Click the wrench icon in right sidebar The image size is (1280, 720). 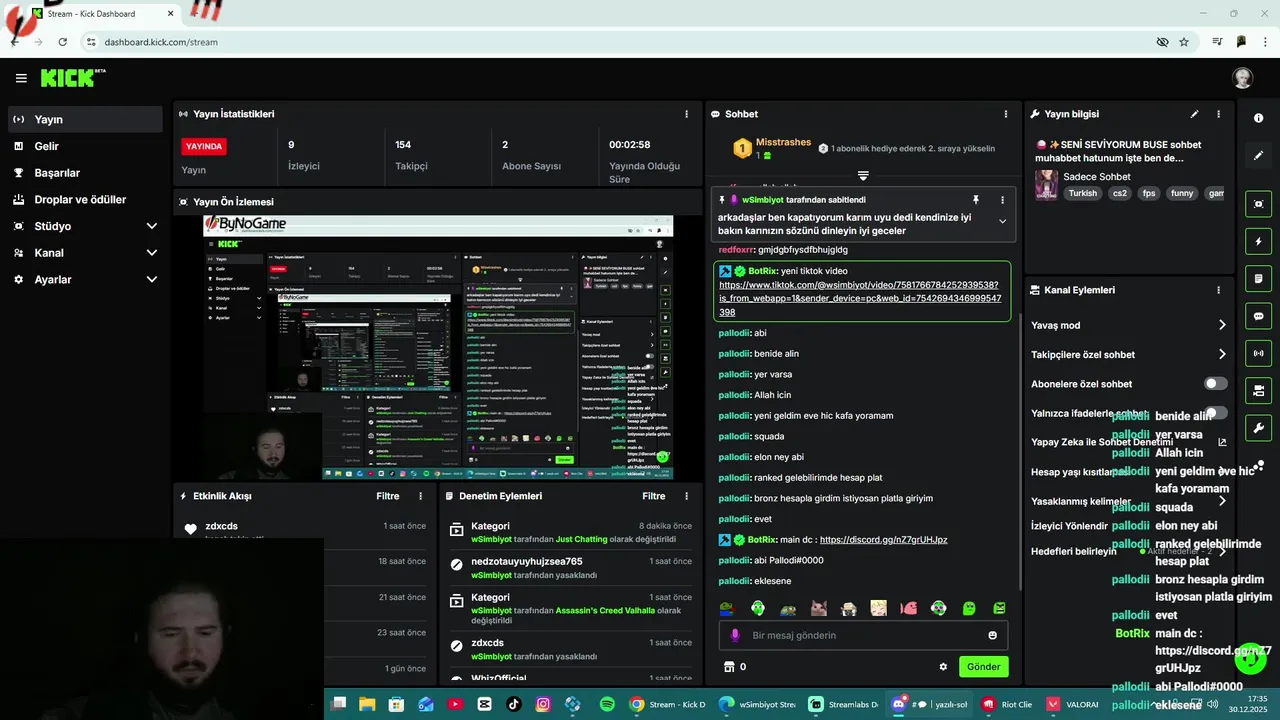click(1258, 428)
